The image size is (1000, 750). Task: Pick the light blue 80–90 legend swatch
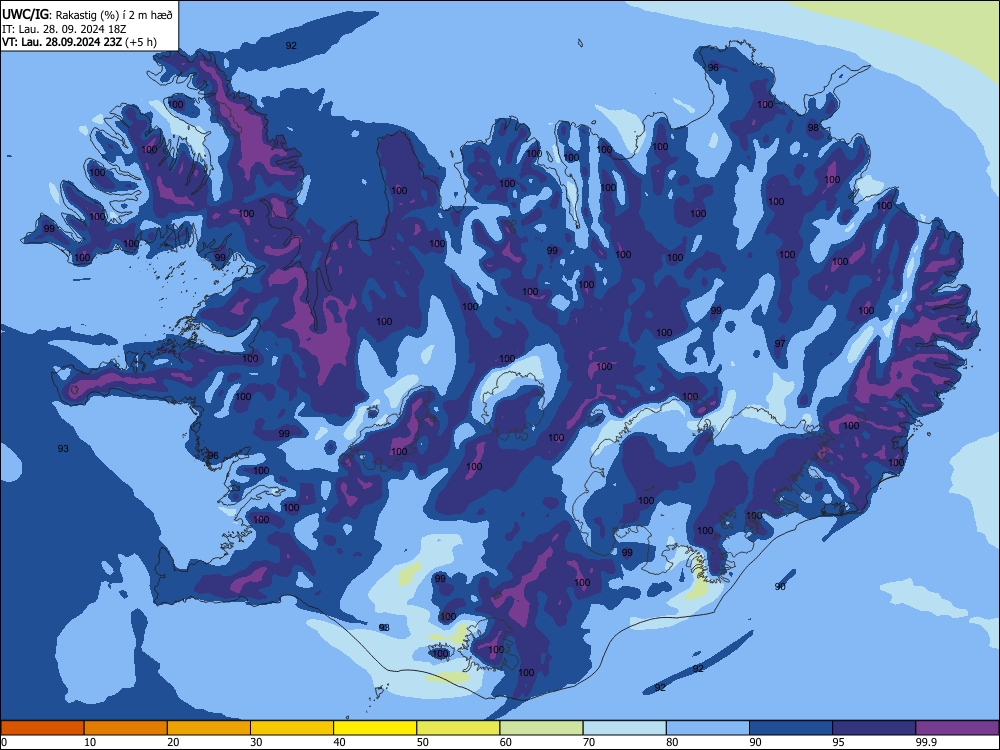pos(708,728)
